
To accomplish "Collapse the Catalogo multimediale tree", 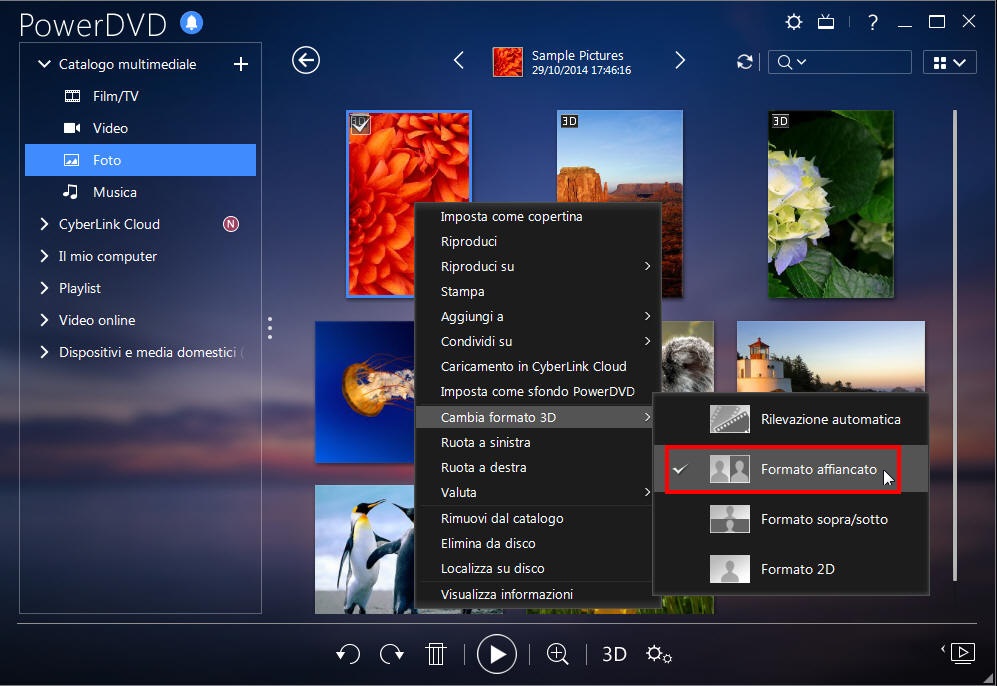I will pos(44,64).
